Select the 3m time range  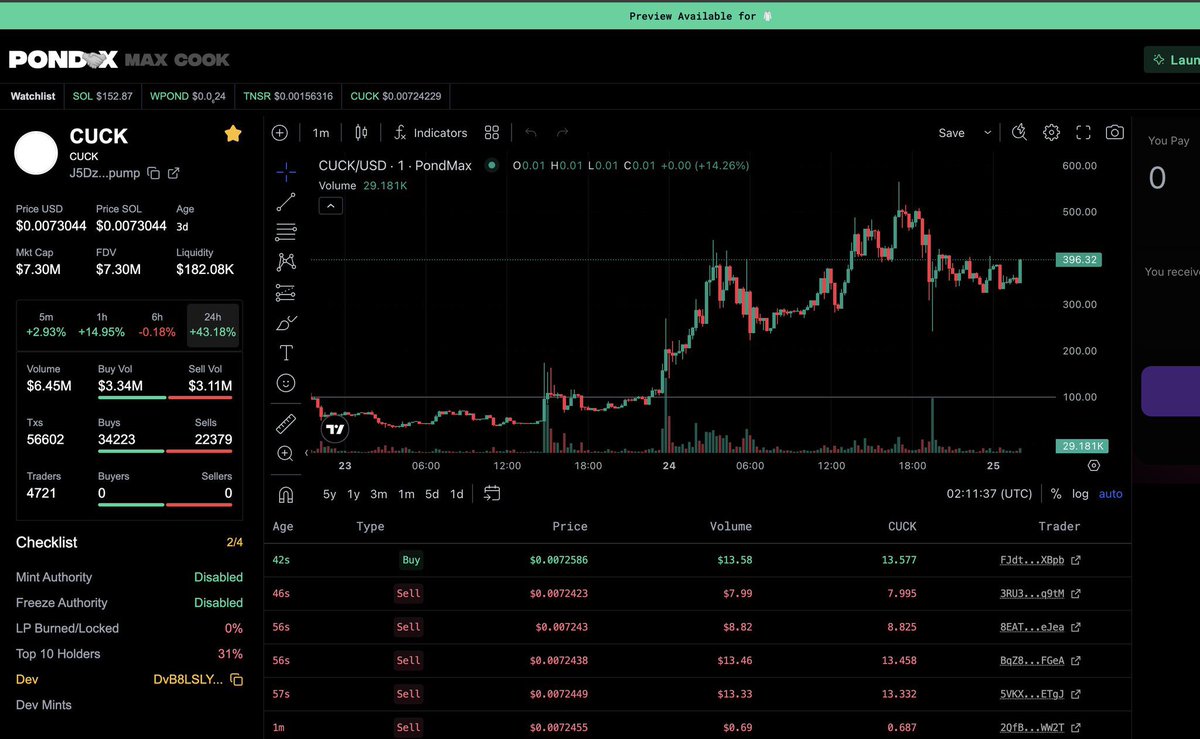click(x=379, y=494)
